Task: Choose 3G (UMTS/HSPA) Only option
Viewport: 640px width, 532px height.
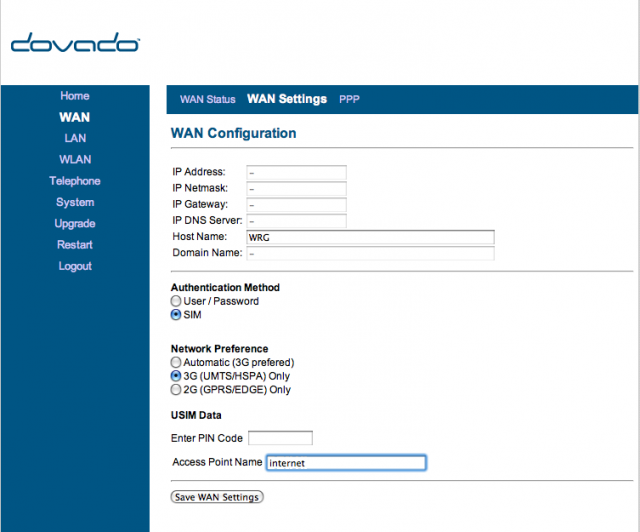Action: coord(176,376)
